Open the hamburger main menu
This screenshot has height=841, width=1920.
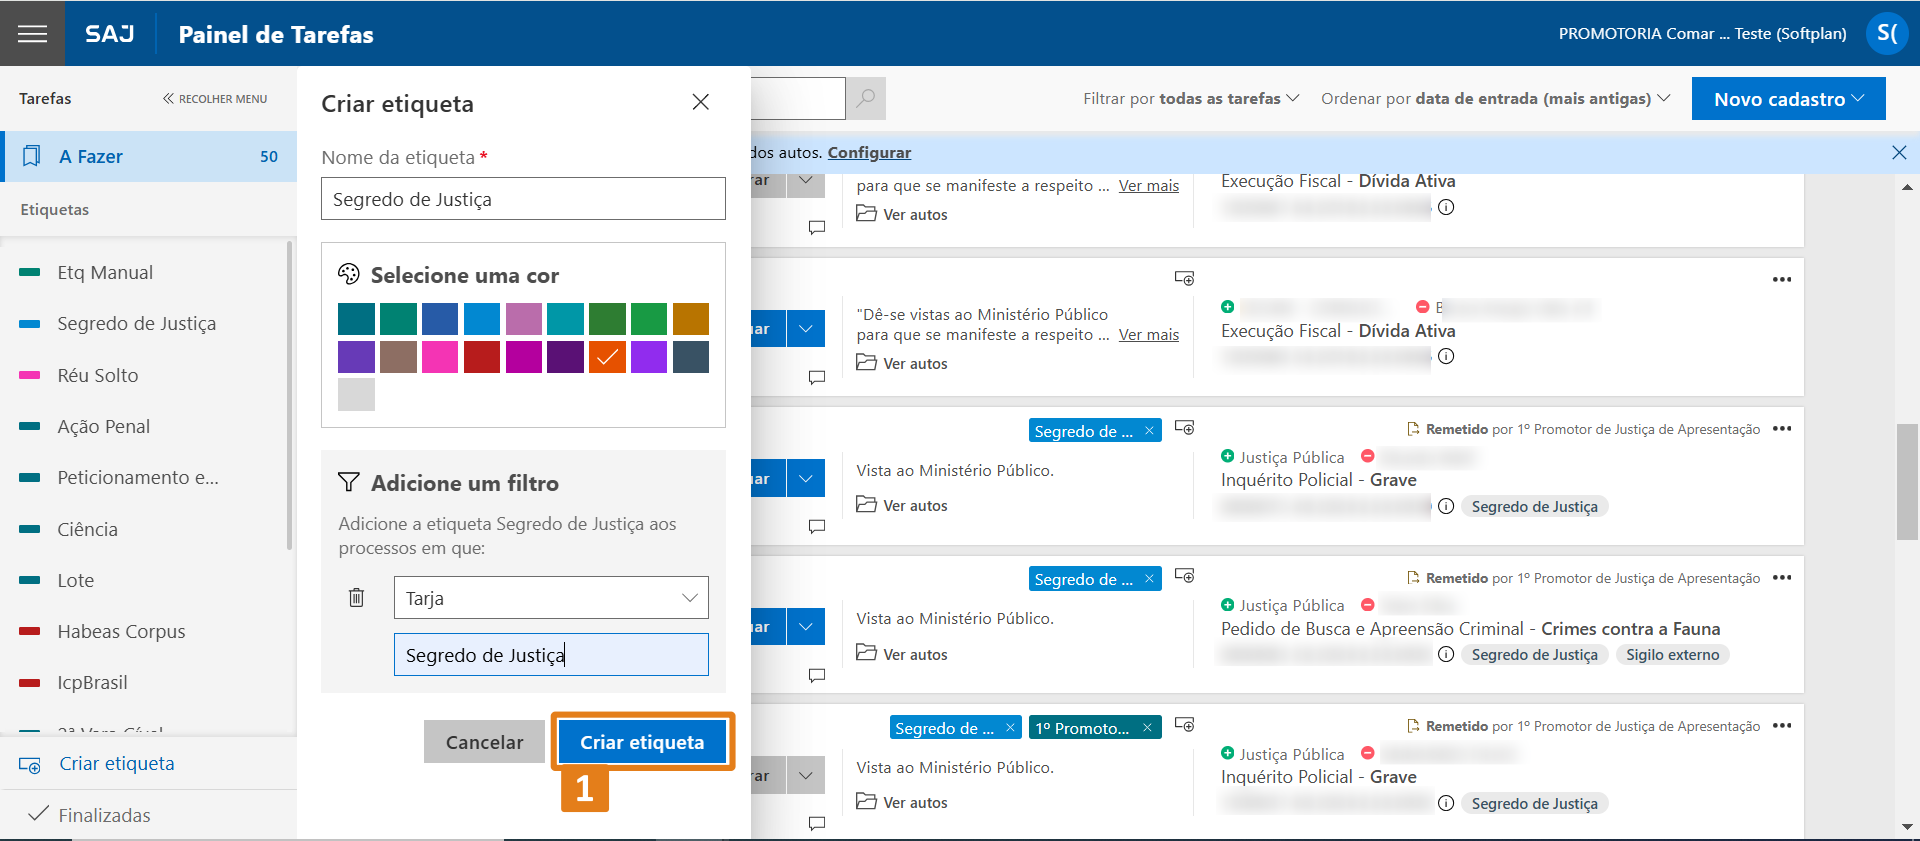coord(32,34)
